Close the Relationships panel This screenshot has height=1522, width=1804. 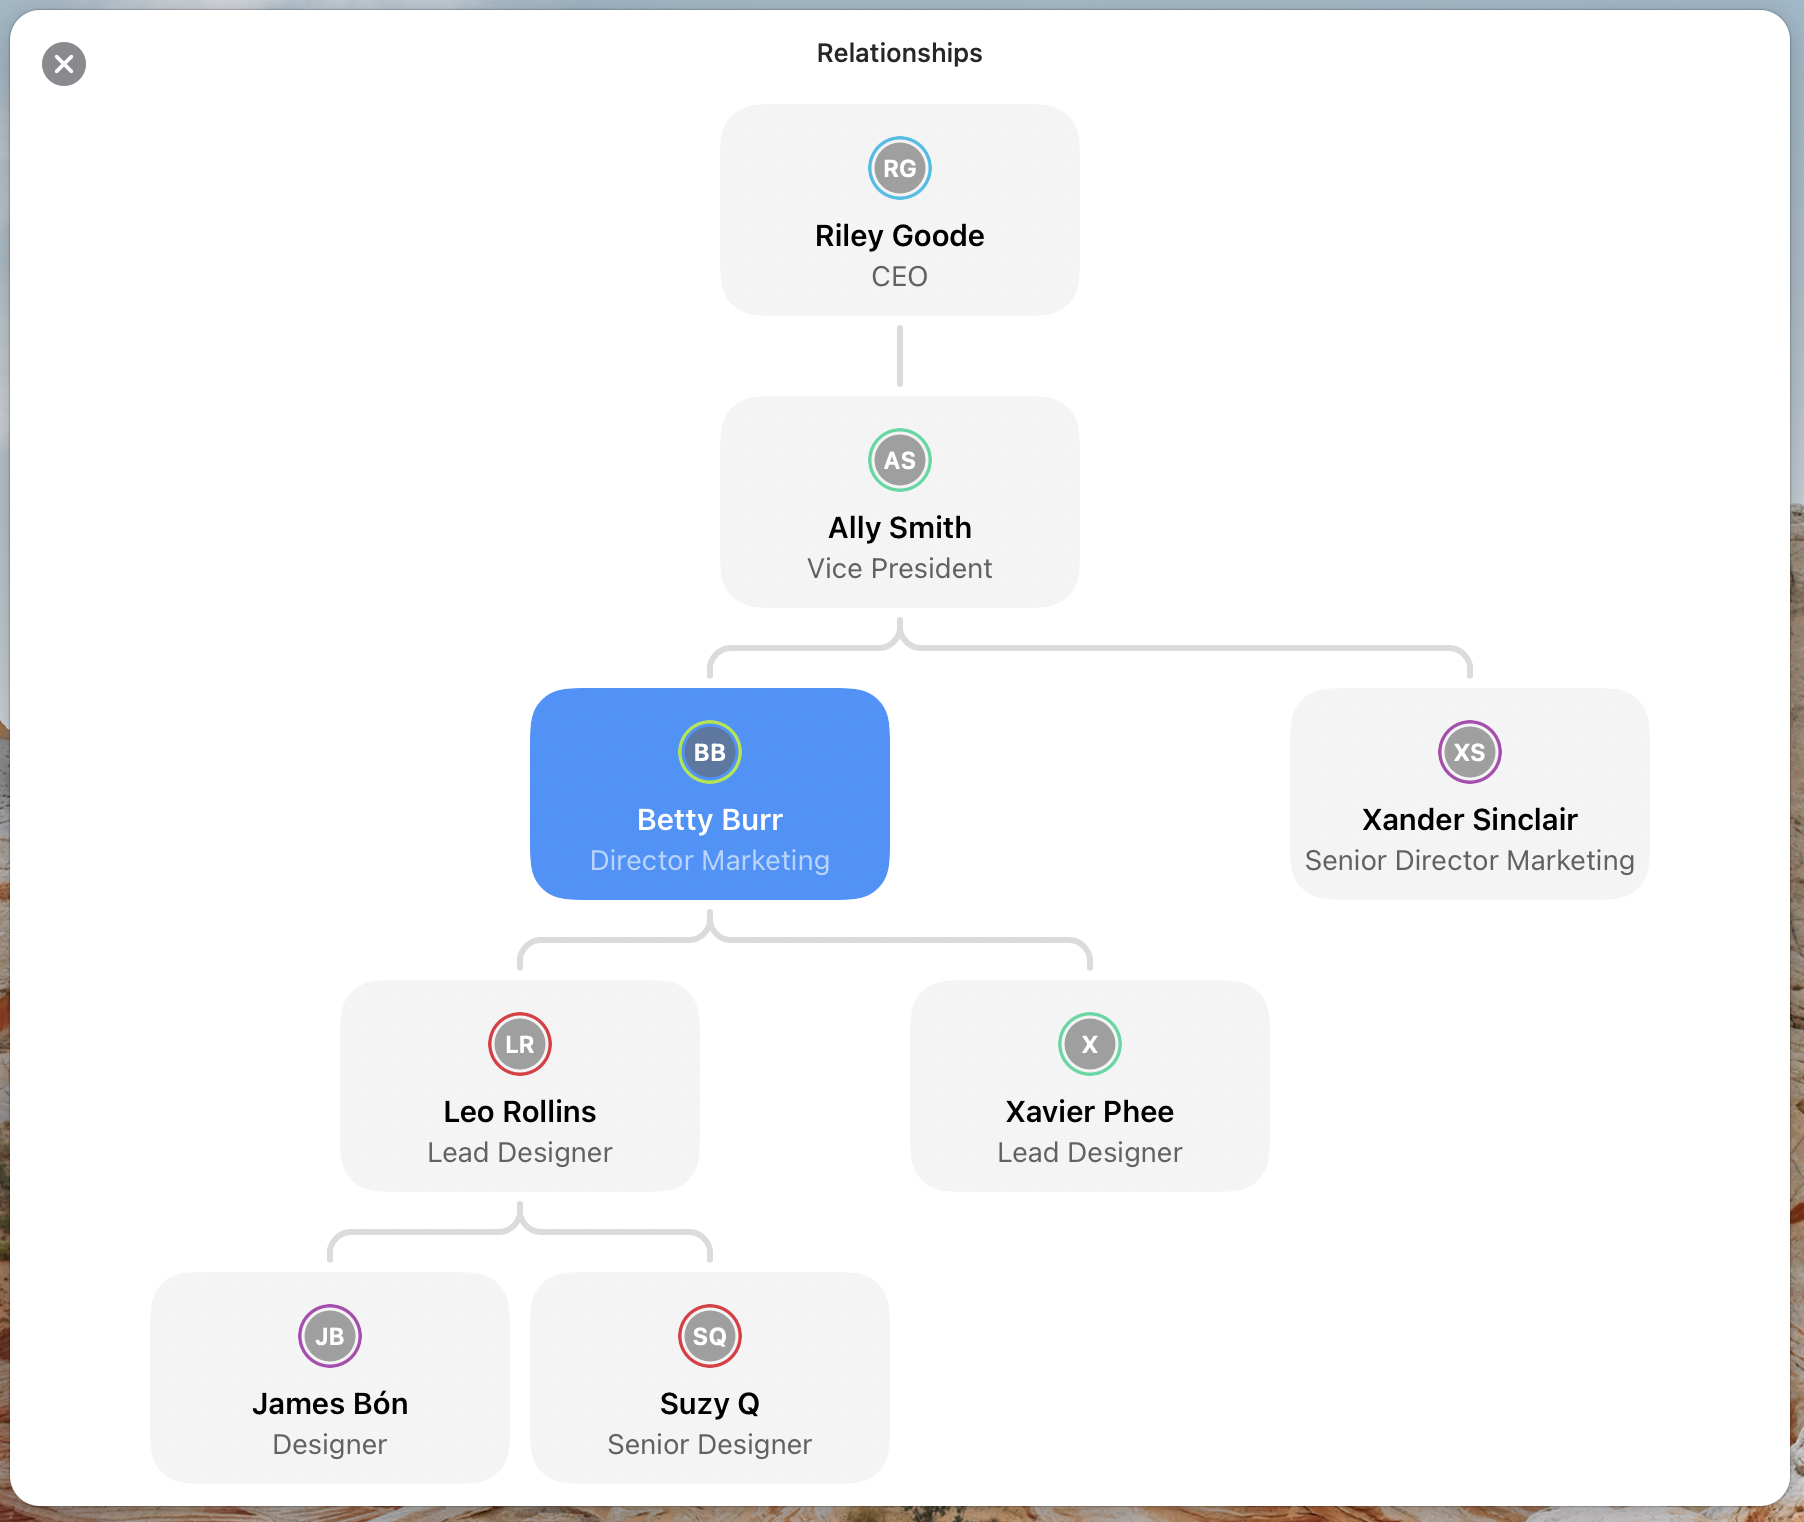(64, 64)
